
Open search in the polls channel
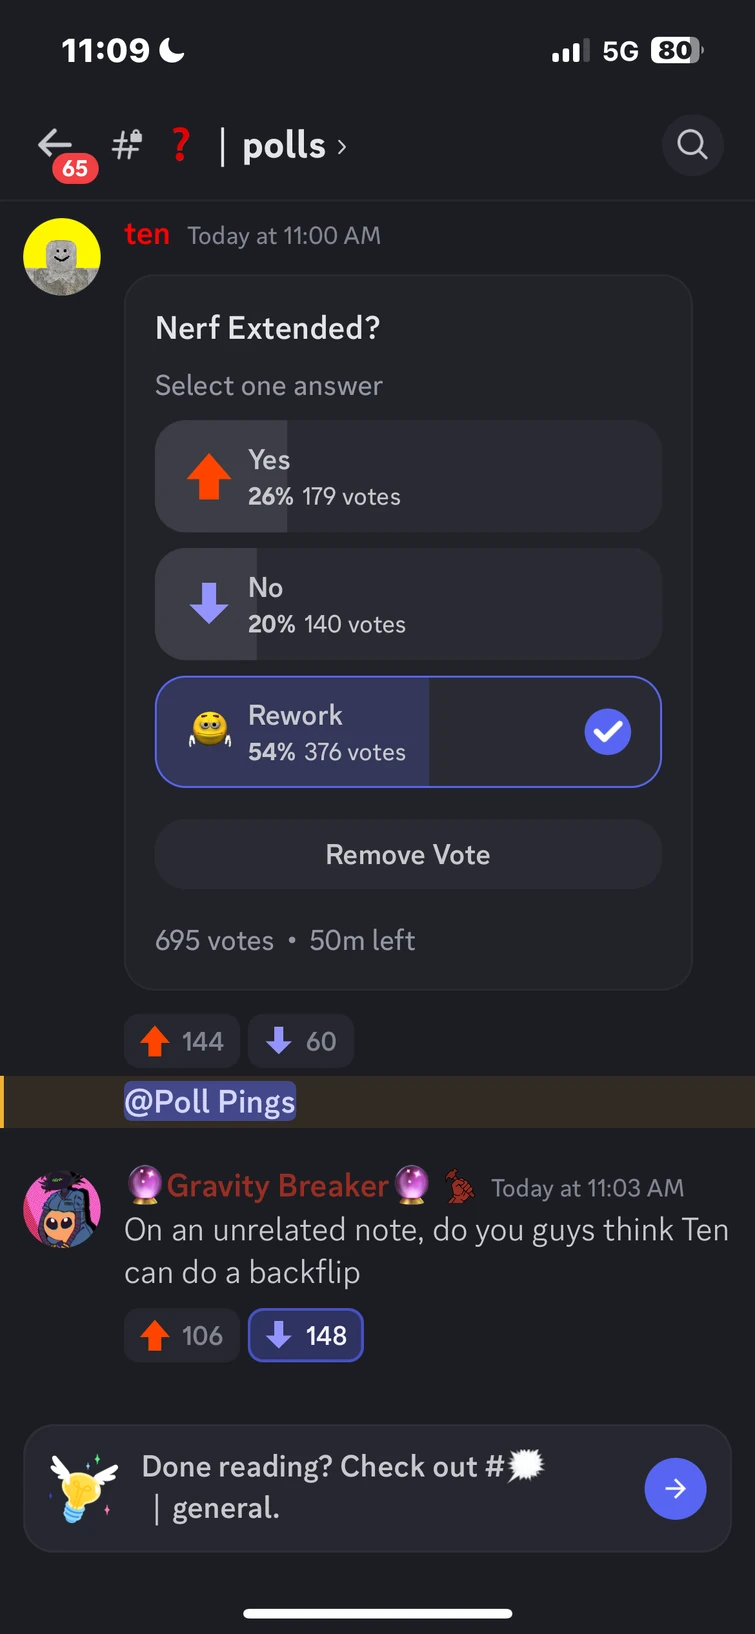point(692,145)
